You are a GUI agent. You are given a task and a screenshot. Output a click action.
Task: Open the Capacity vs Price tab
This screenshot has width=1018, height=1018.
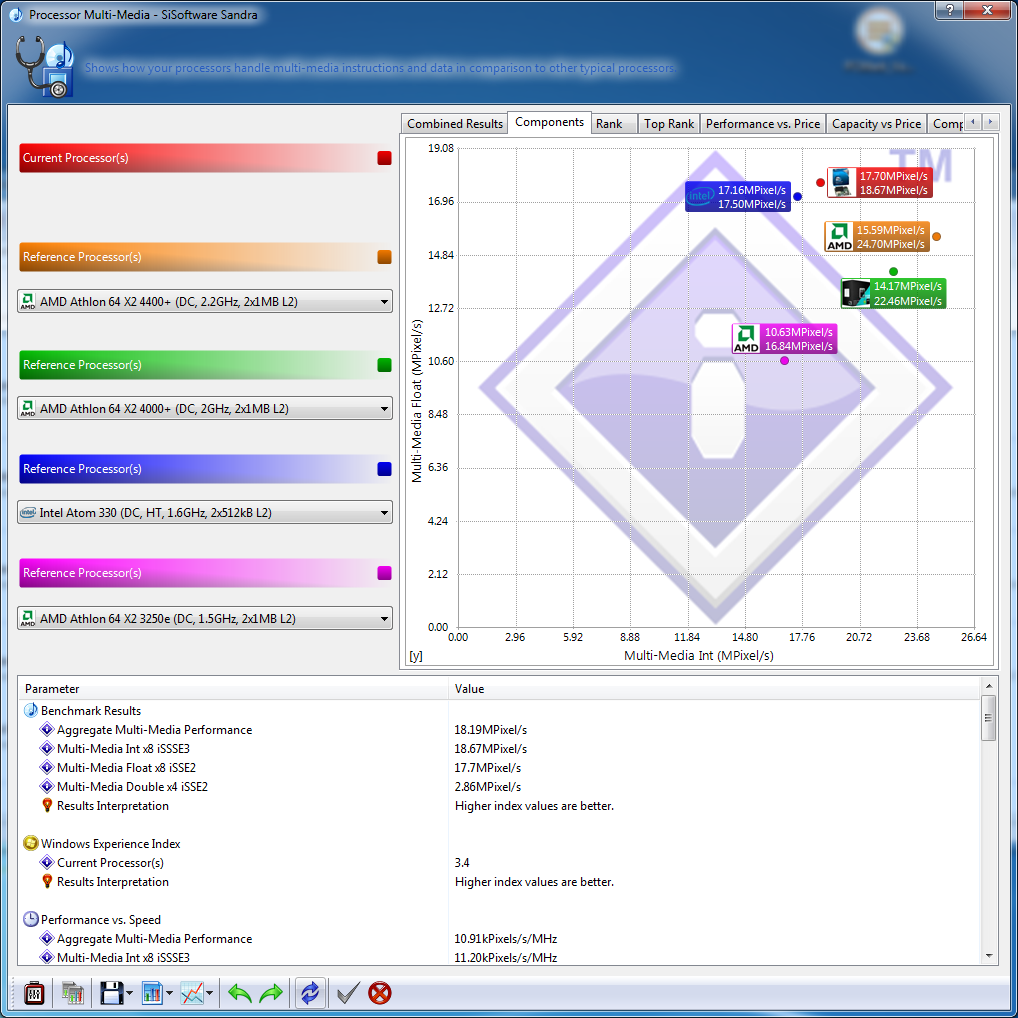click(x=876, y=123)
